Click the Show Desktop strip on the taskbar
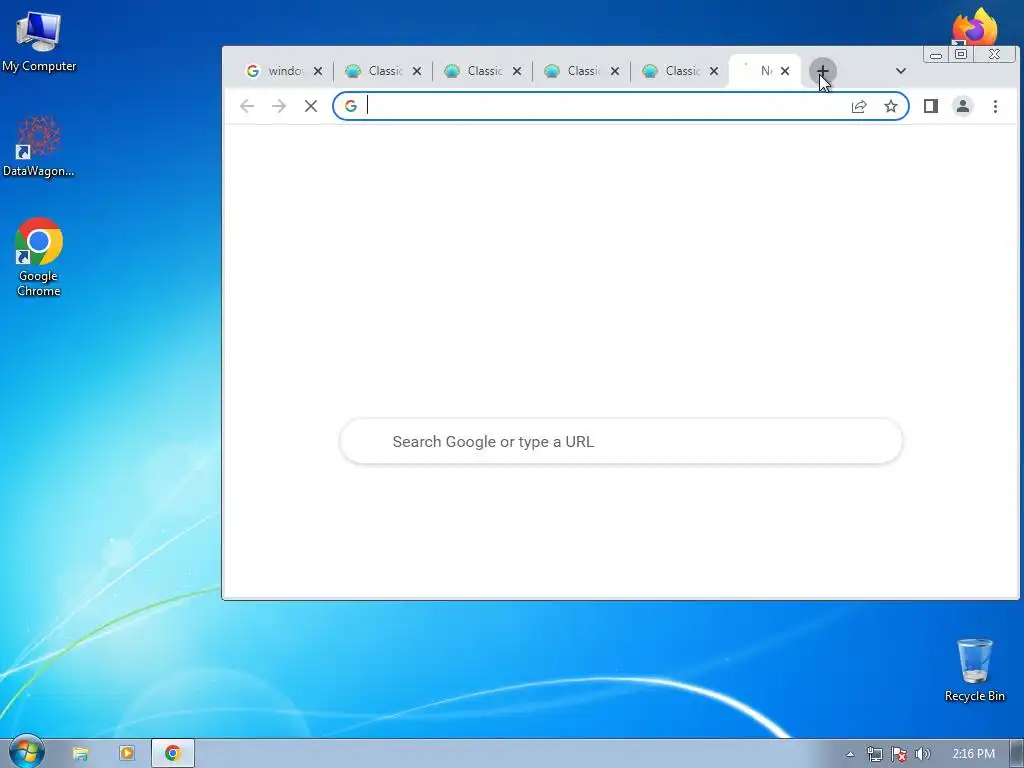 1016,753
